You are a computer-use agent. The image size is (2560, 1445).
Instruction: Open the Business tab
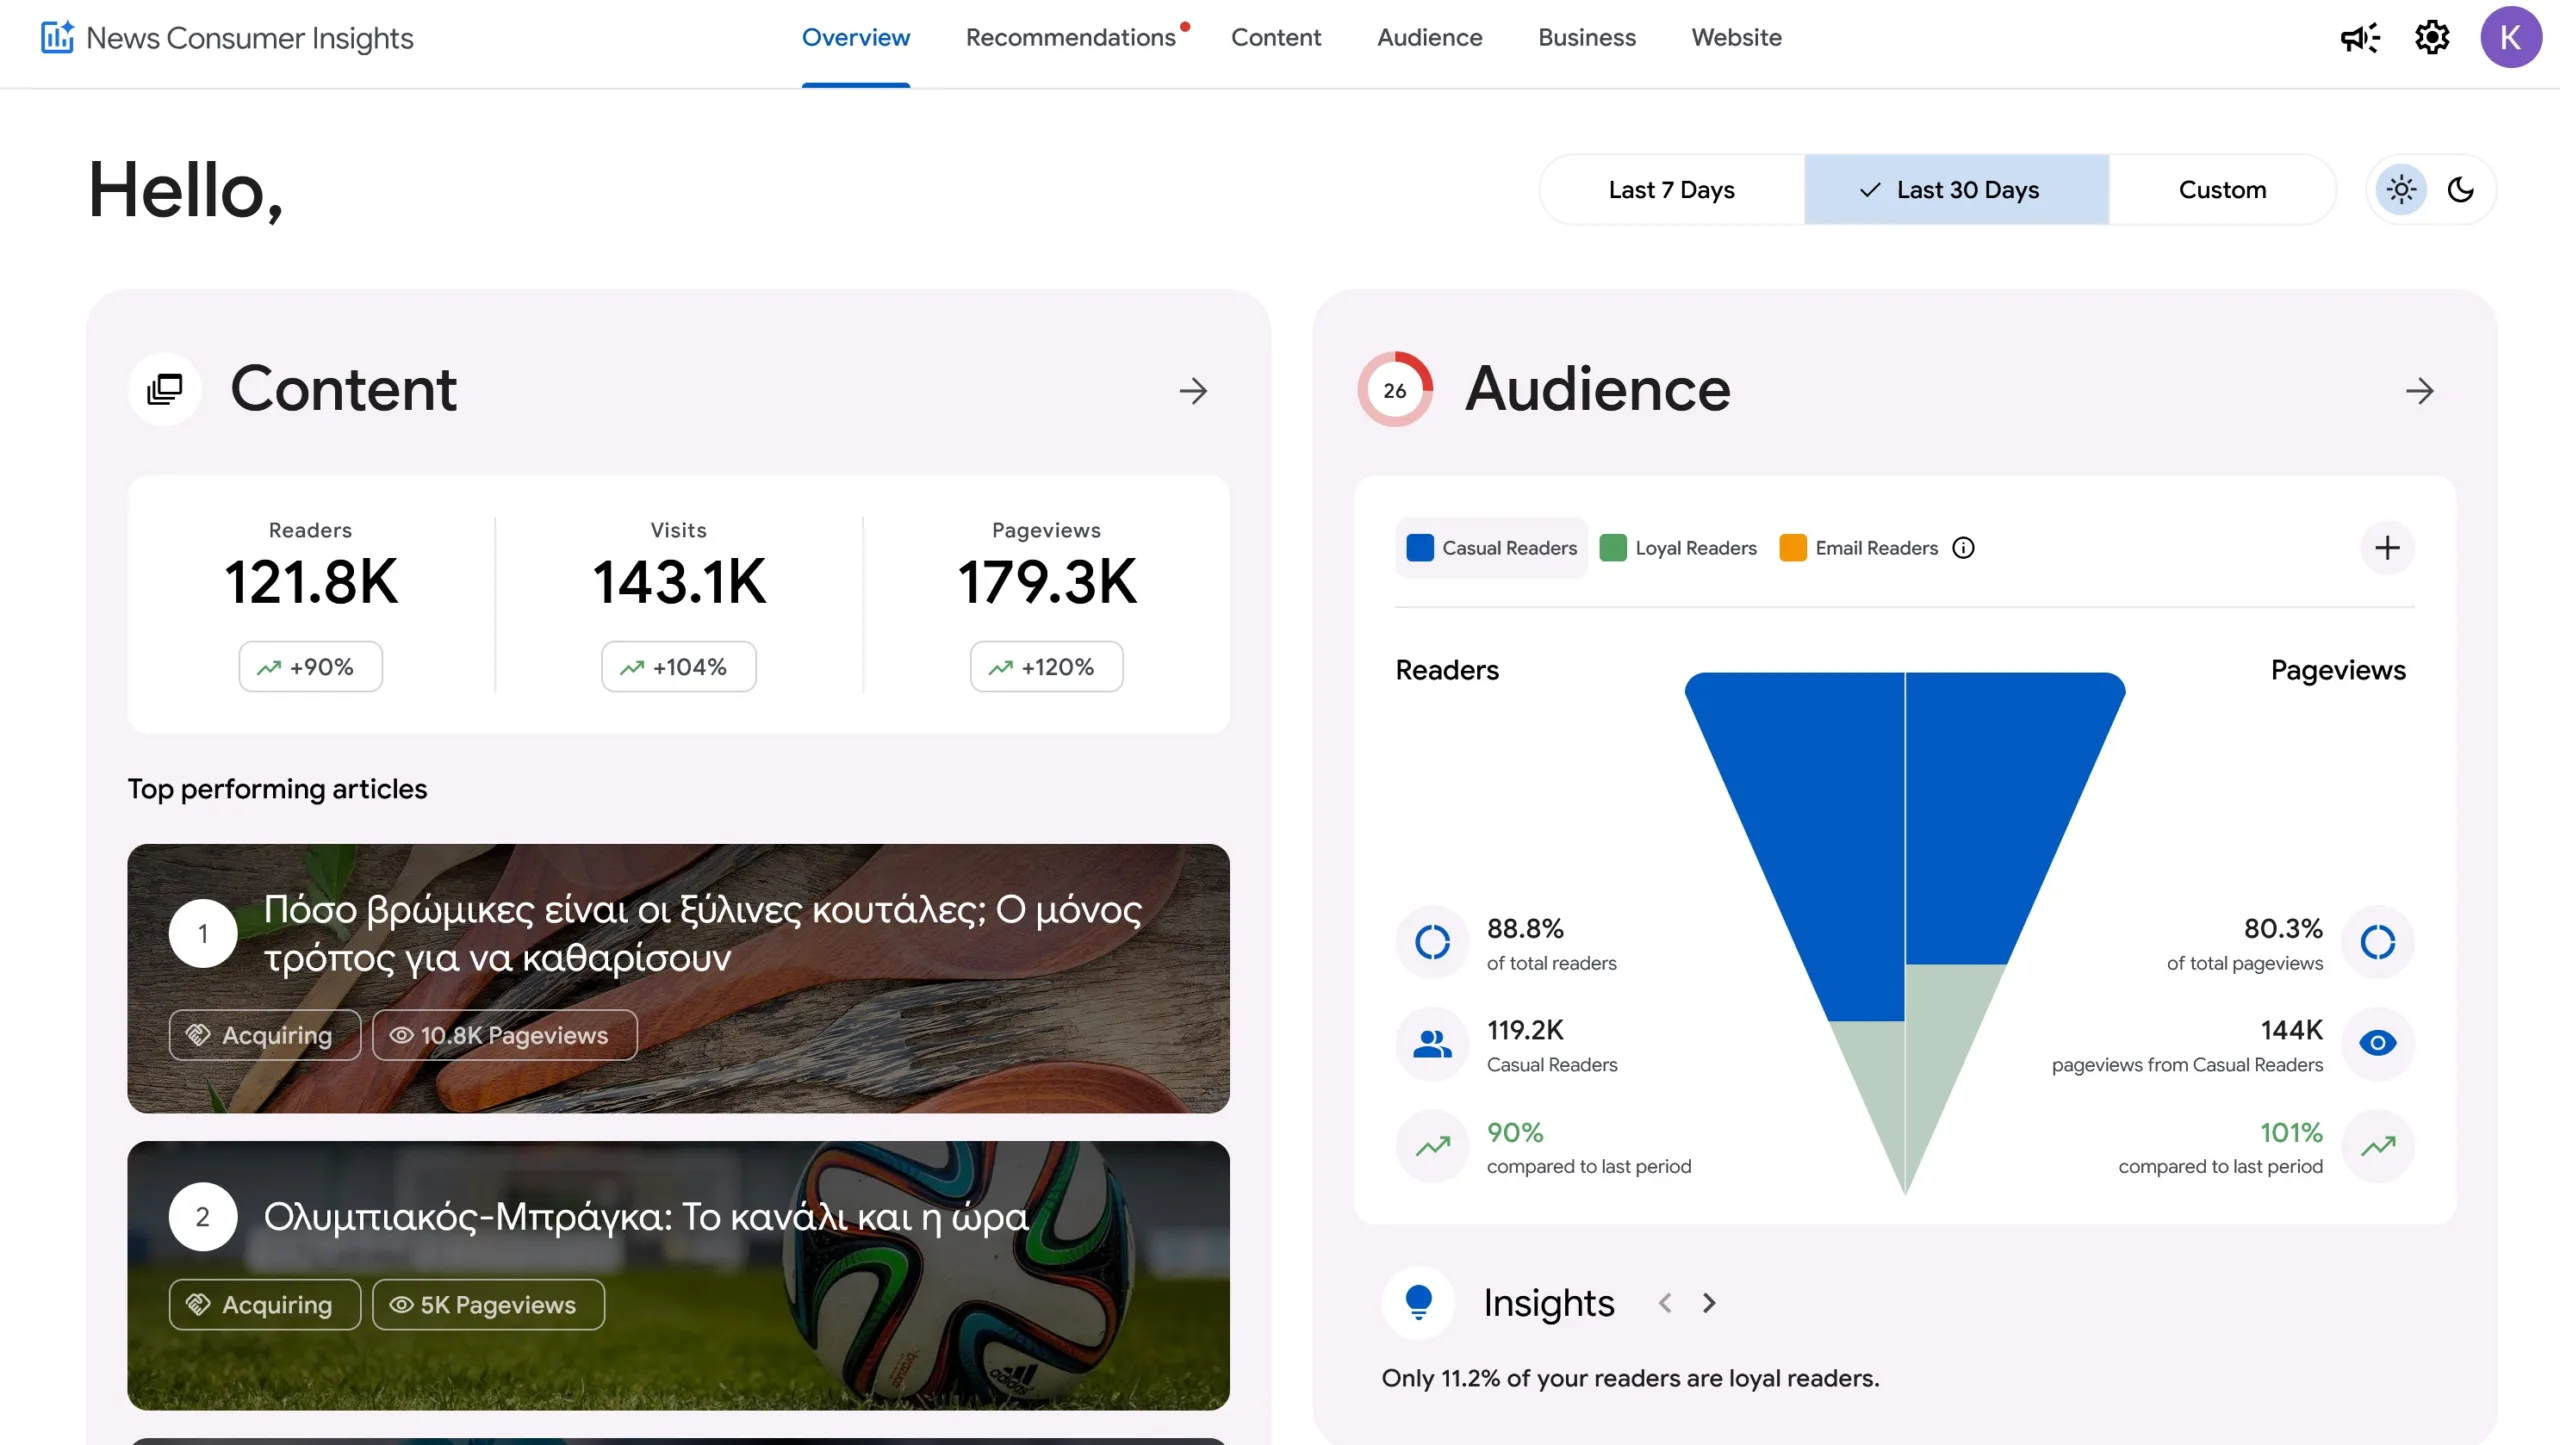[x=1586, y=38]
